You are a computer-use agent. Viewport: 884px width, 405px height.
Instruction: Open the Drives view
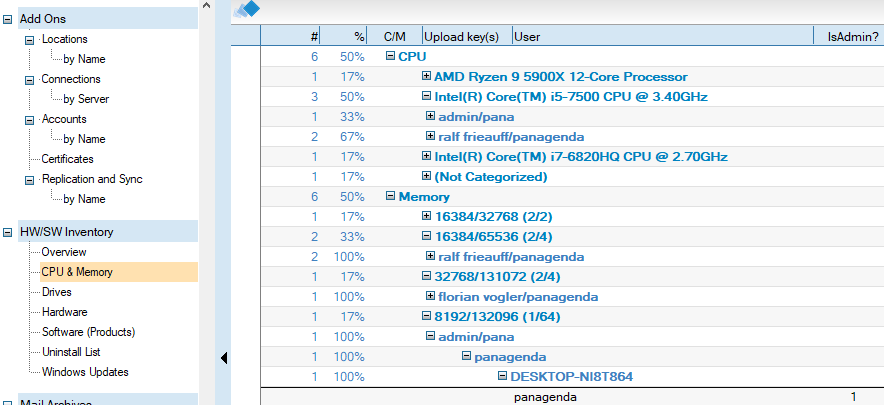click(56, 292)
